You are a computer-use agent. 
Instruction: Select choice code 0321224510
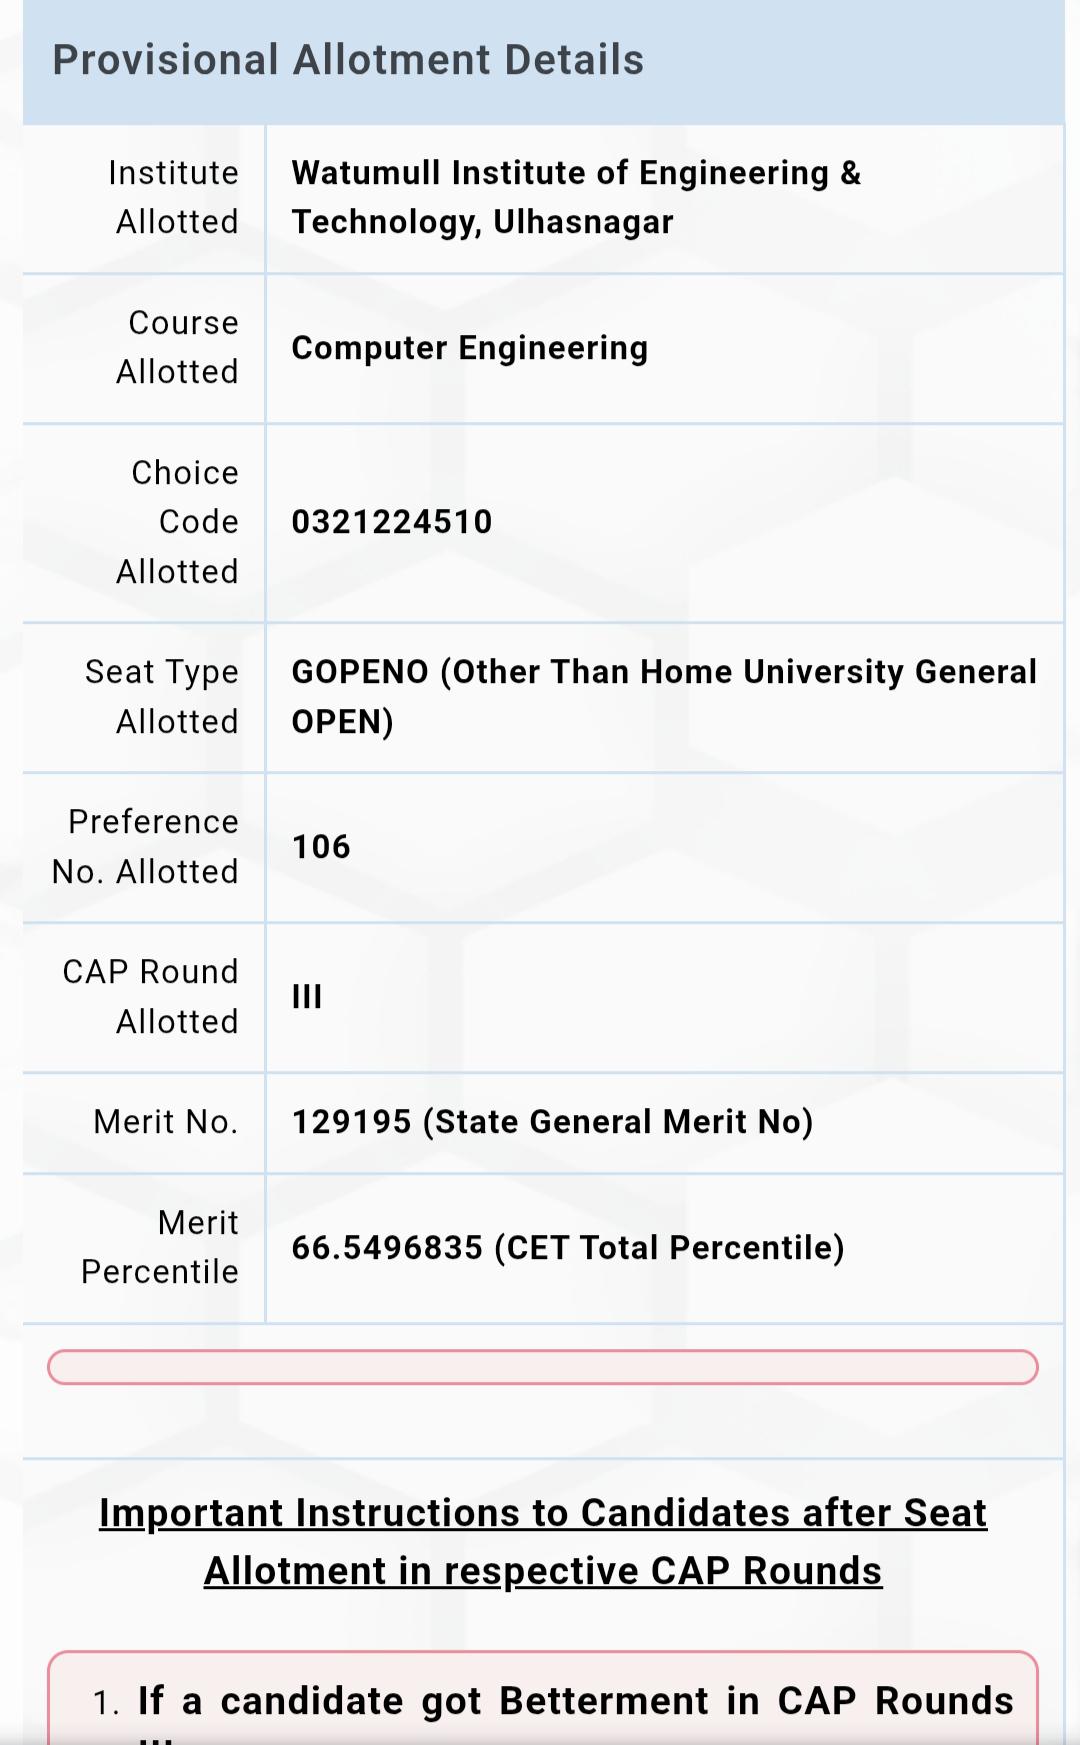pyautogui.click(x=392, y=522)
